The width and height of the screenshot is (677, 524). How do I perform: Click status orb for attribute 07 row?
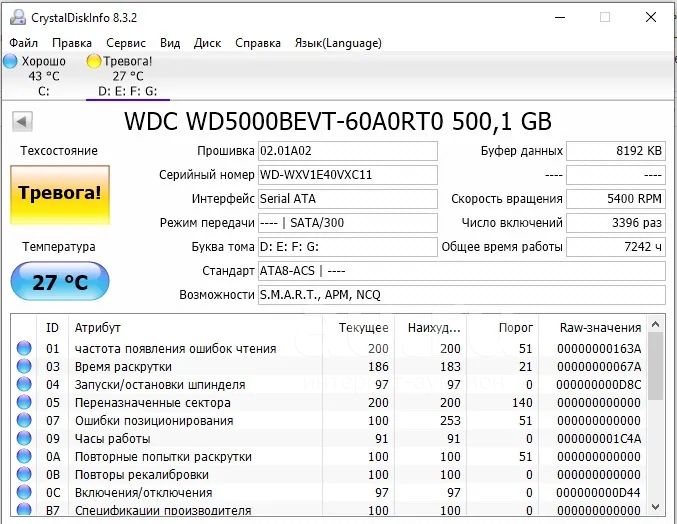point(24,420)
